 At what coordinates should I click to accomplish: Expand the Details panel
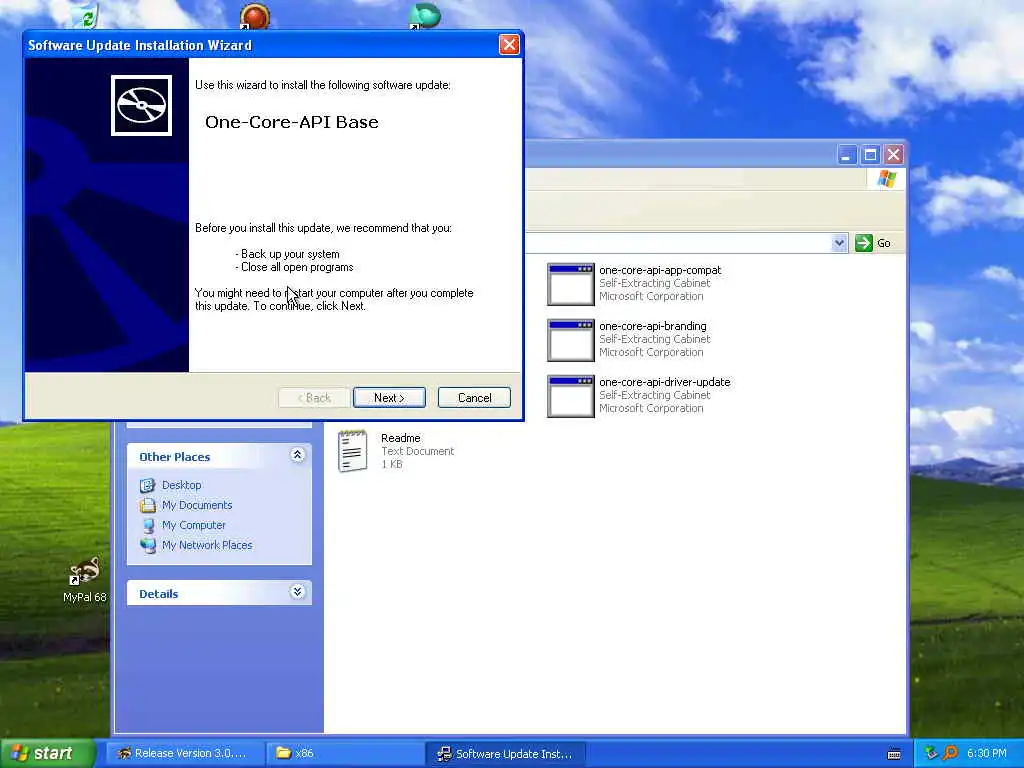[297, 592]
